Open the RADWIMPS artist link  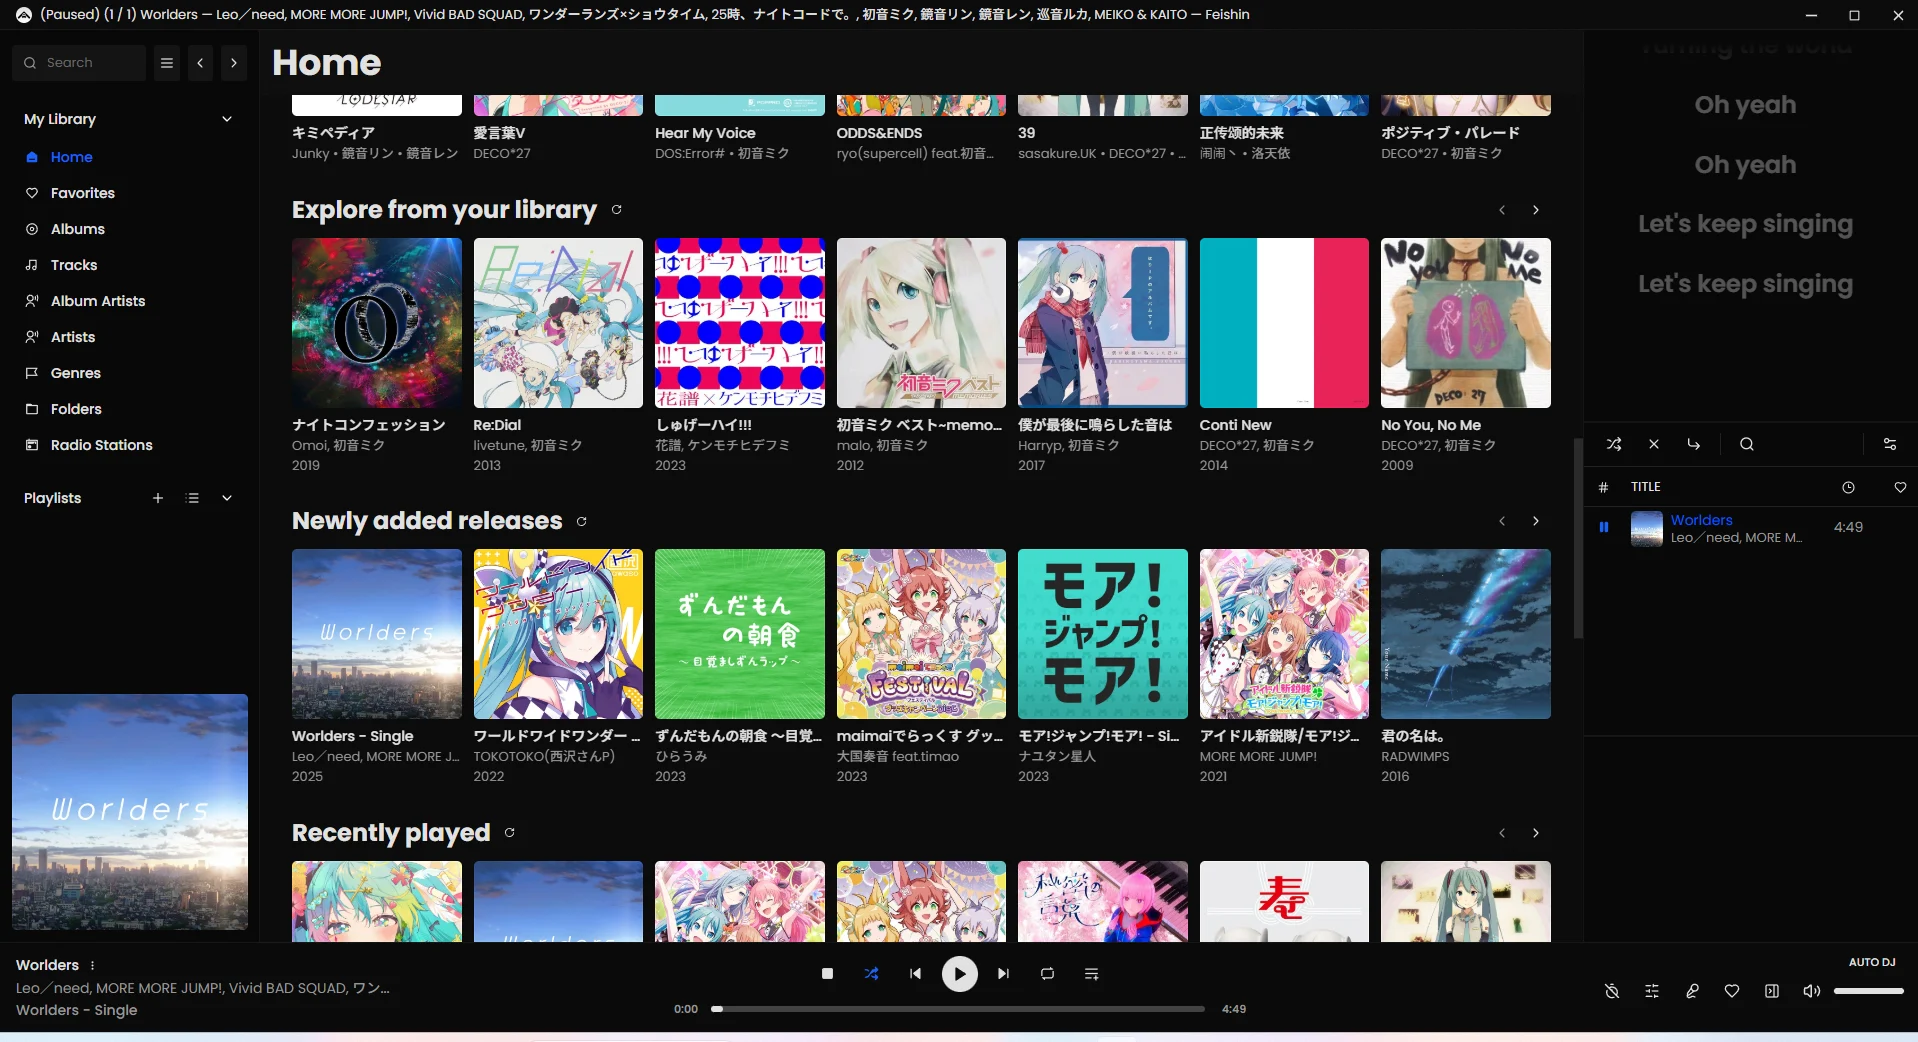pyautogui.click(x=1415, y=757)
